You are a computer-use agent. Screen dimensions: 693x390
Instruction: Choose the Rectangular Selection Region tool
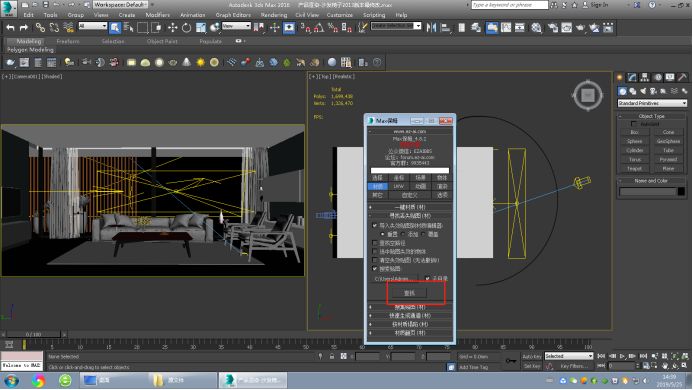point(142,27)
